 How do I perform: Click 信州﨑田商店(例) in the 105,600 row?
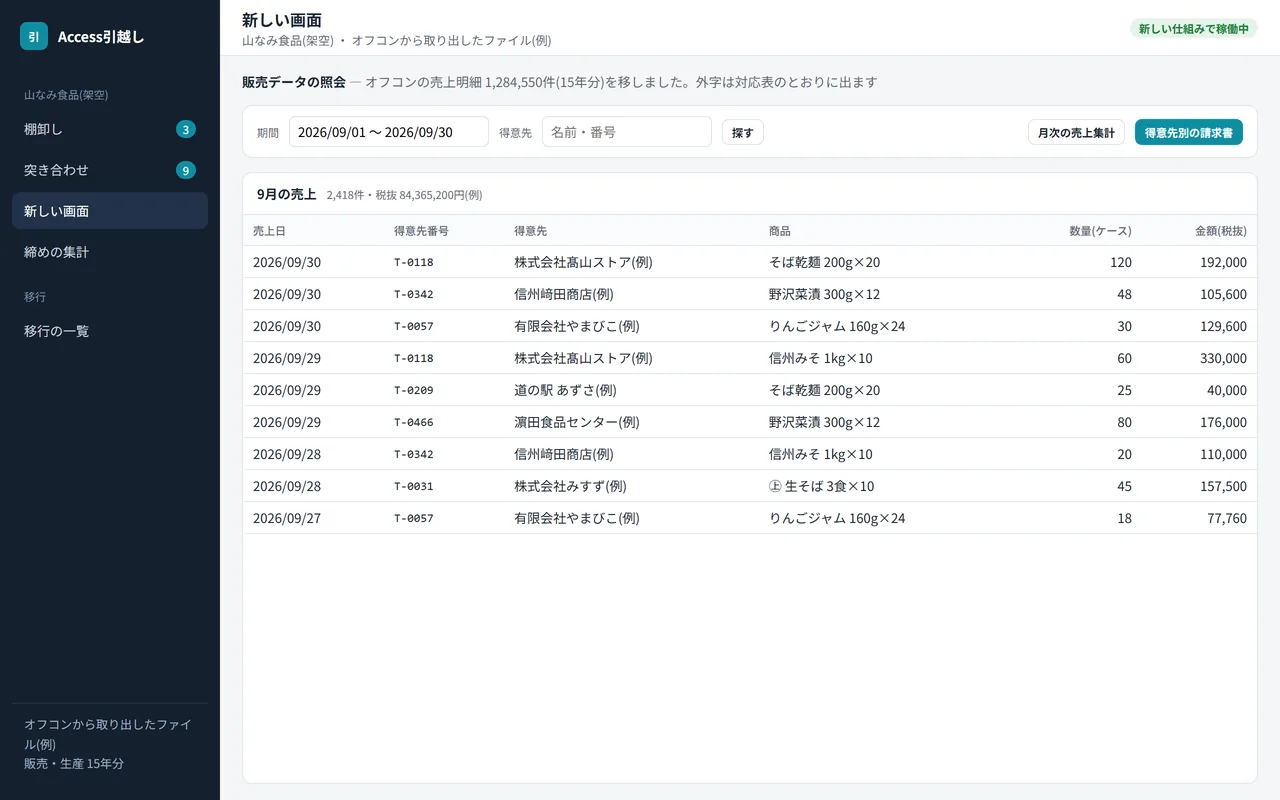(x=564, y=294)
